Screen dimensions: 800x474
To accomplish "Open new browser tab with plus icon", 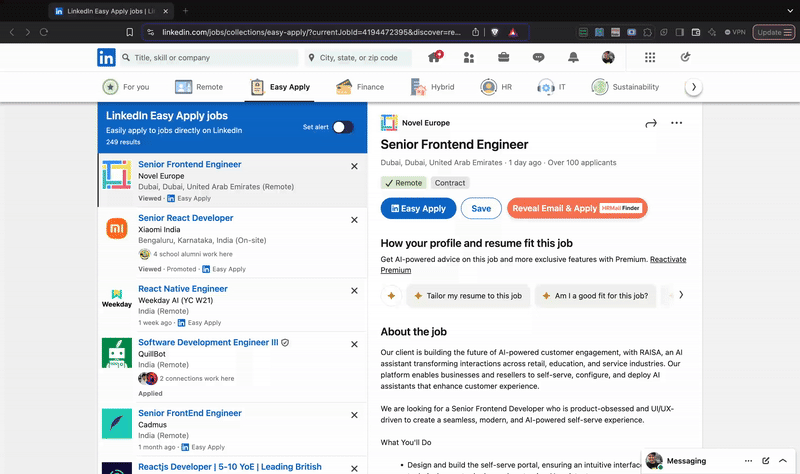I will [x=185, y=11].
